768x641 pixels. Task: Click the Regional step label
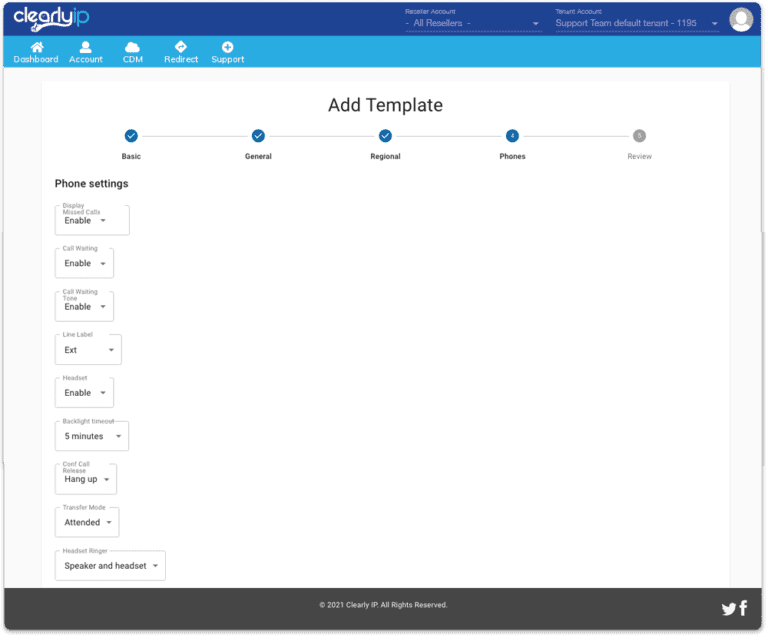pos(385,156)
